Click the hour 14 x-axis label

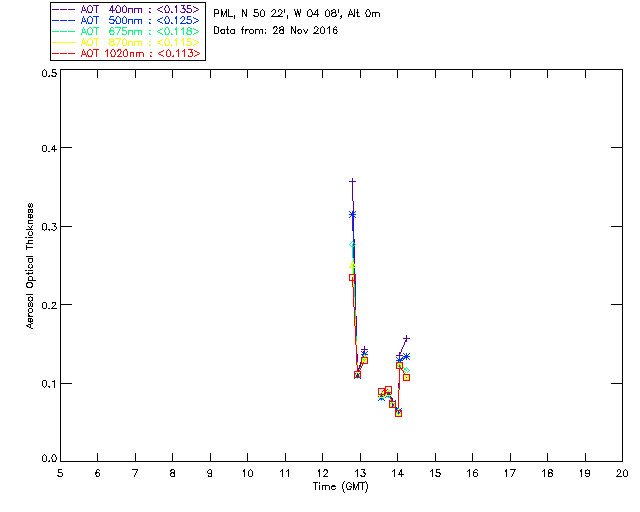[x=398, y=473]
